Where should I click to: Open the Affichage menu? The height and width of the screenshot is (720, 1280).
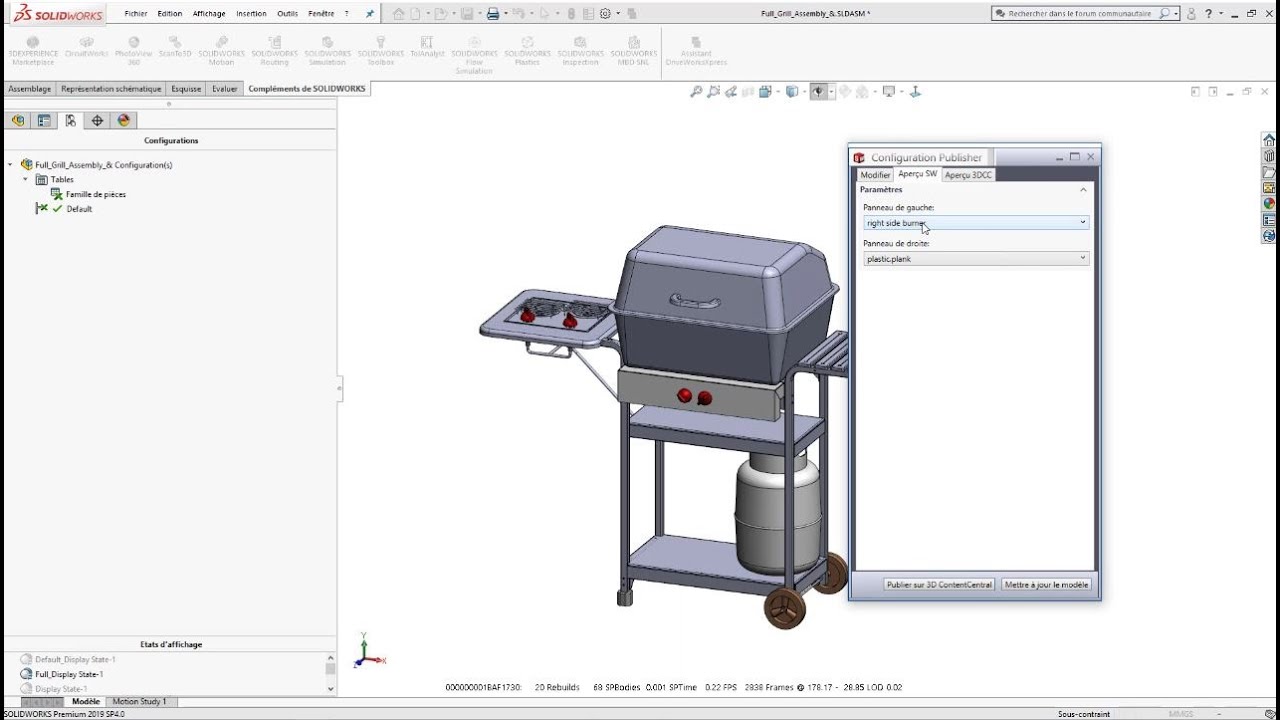209,14
